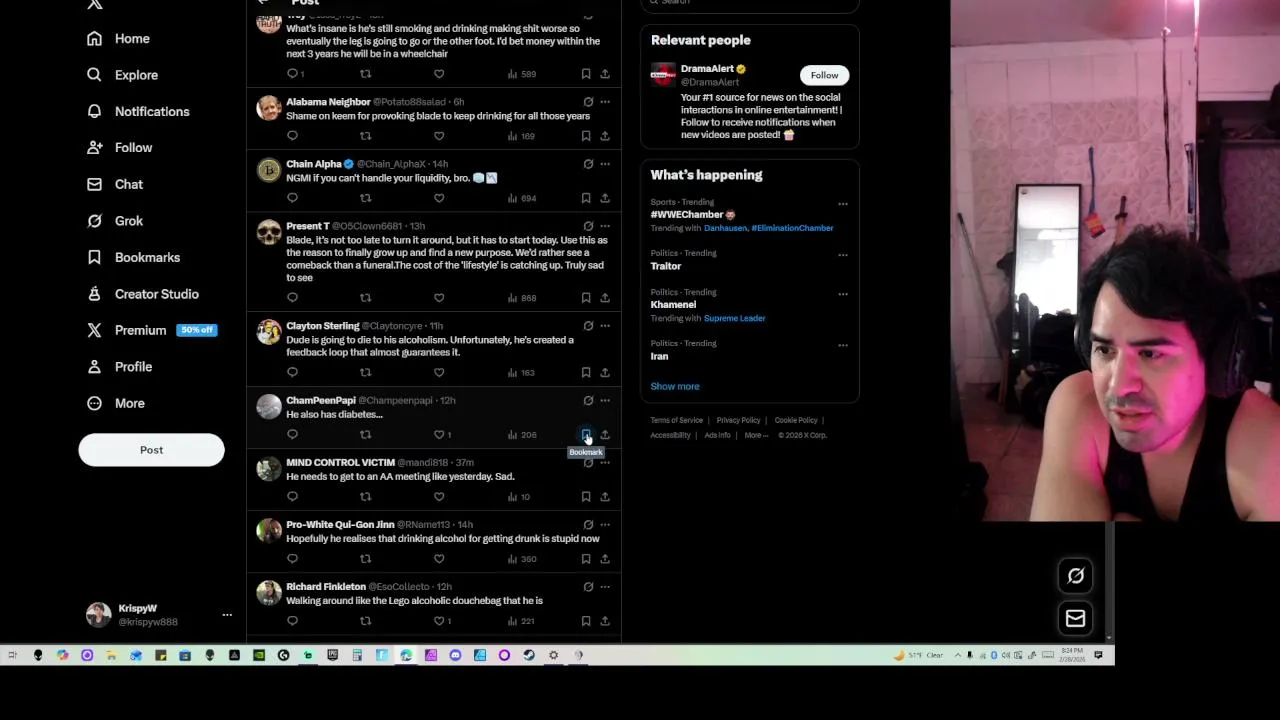
Task: Open more menu on Present T's reply
Action: click(605, 226)
